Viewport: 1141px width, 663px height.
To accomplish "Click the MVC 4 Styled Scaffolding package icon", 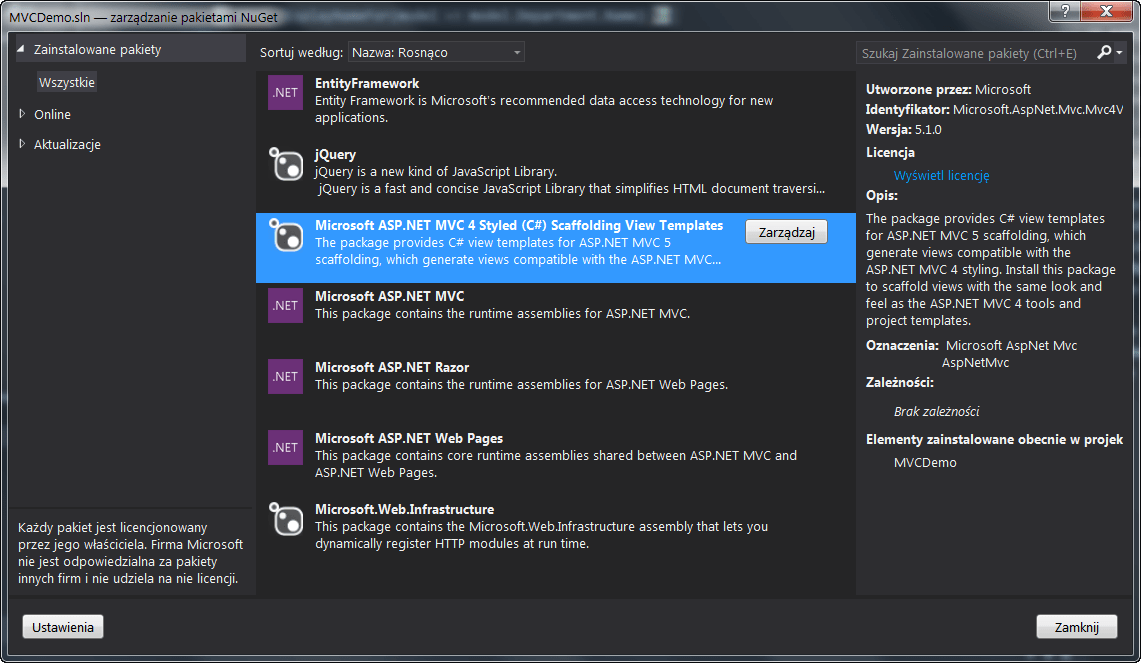I will coord(285,234).
